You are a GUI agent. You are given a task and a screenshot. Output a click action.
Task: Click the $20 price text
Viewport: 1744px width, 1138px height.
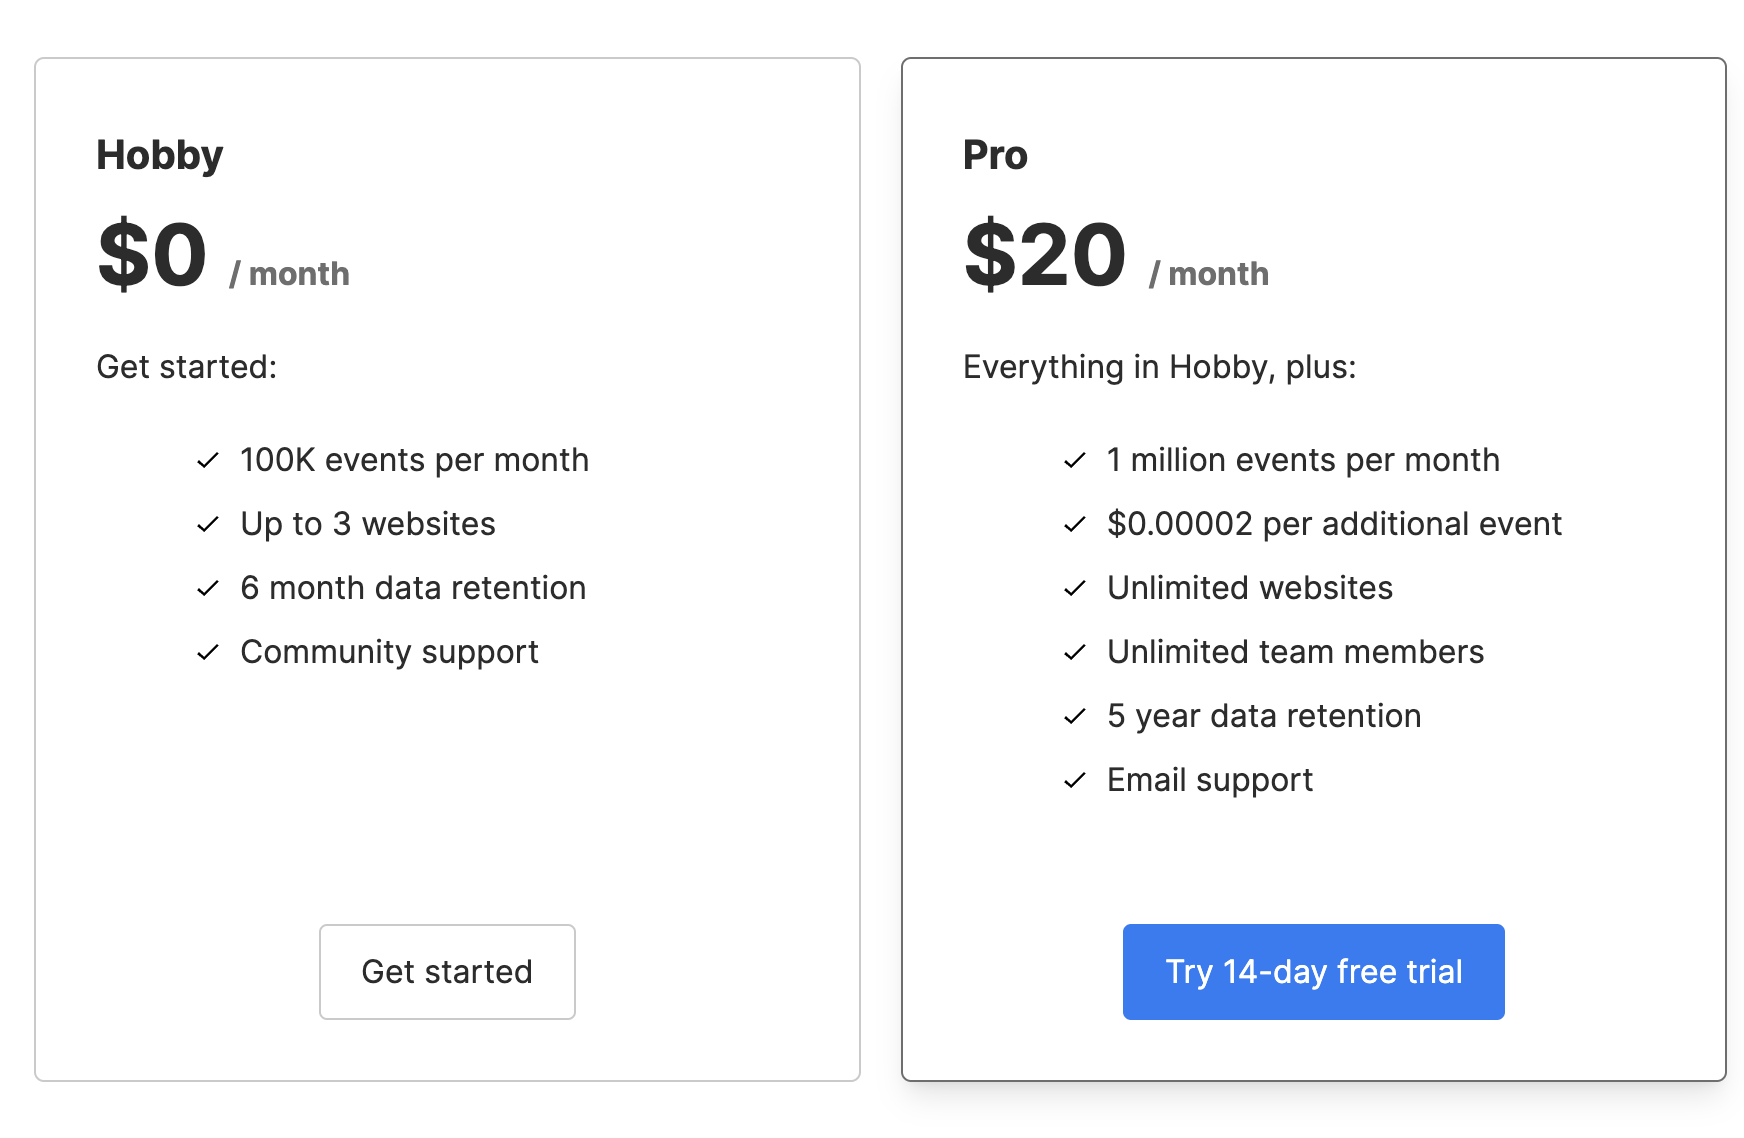click(x=1045, y=255)
